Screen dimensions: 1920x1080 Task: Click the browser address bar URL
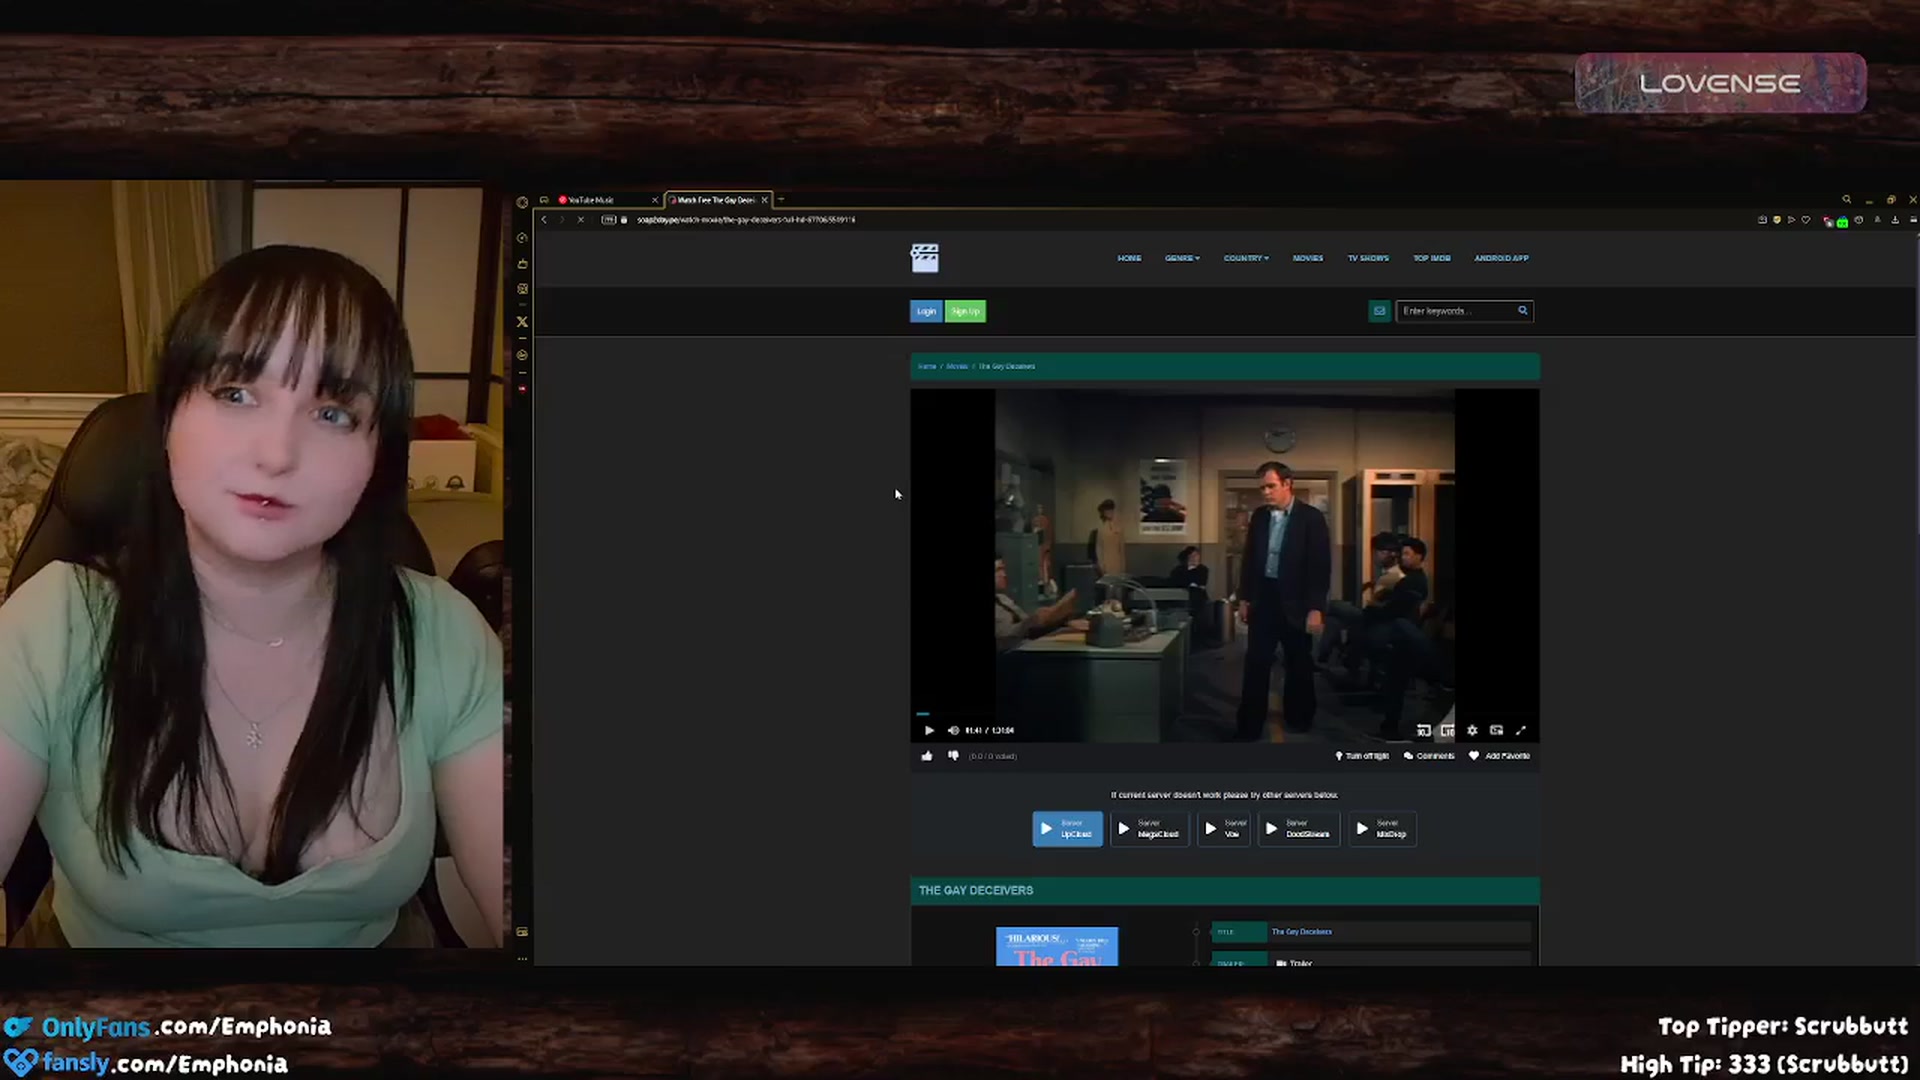coord(746,220)
